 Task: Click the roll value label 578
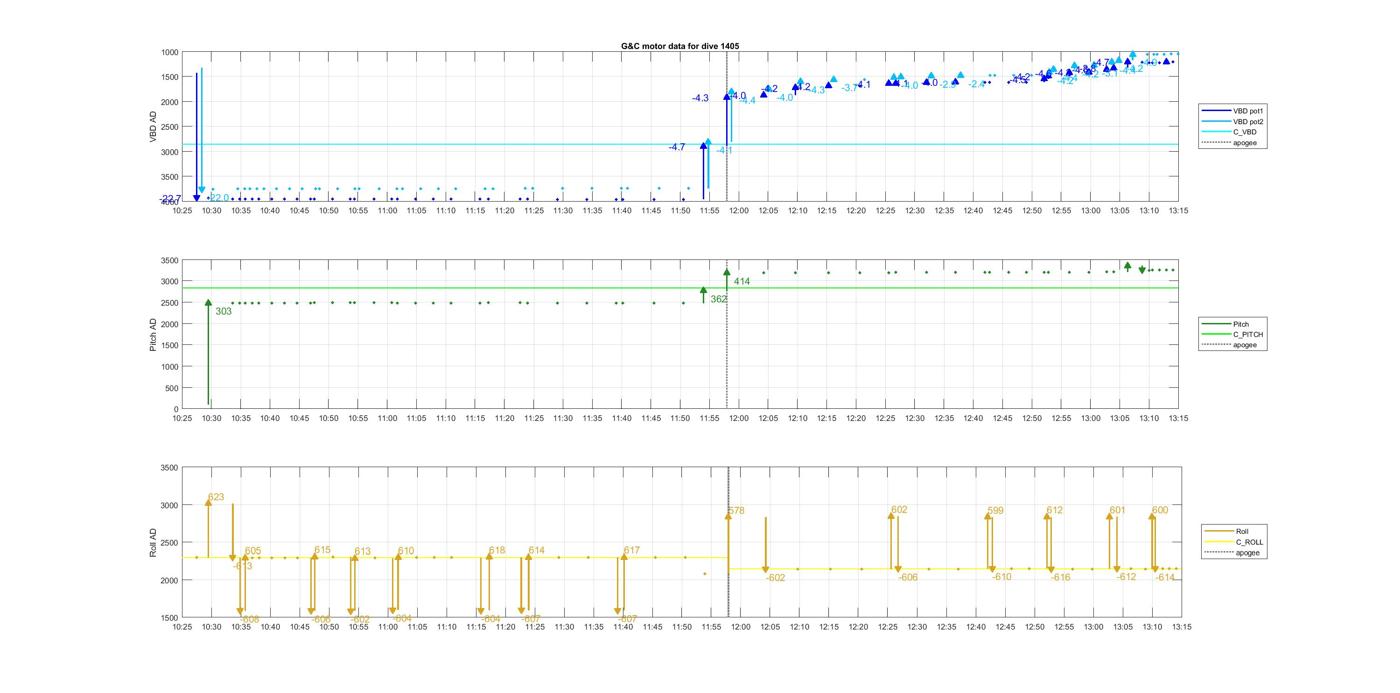click(x=736, y=511)
